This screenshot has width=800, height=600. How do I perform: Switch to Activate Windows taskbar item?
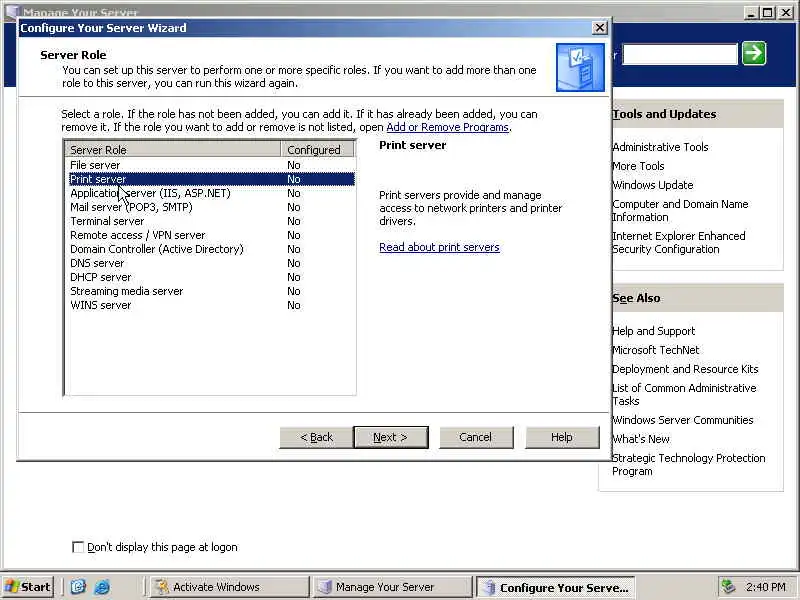click(229, 587)
